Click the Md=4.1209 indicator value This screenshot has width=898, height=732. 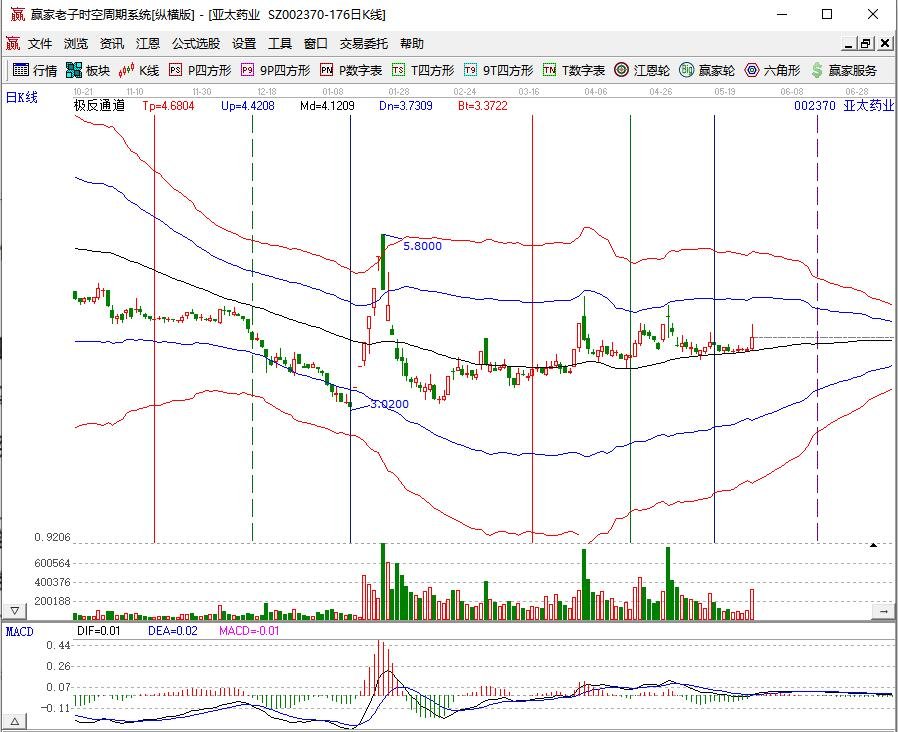click(327, 106)
